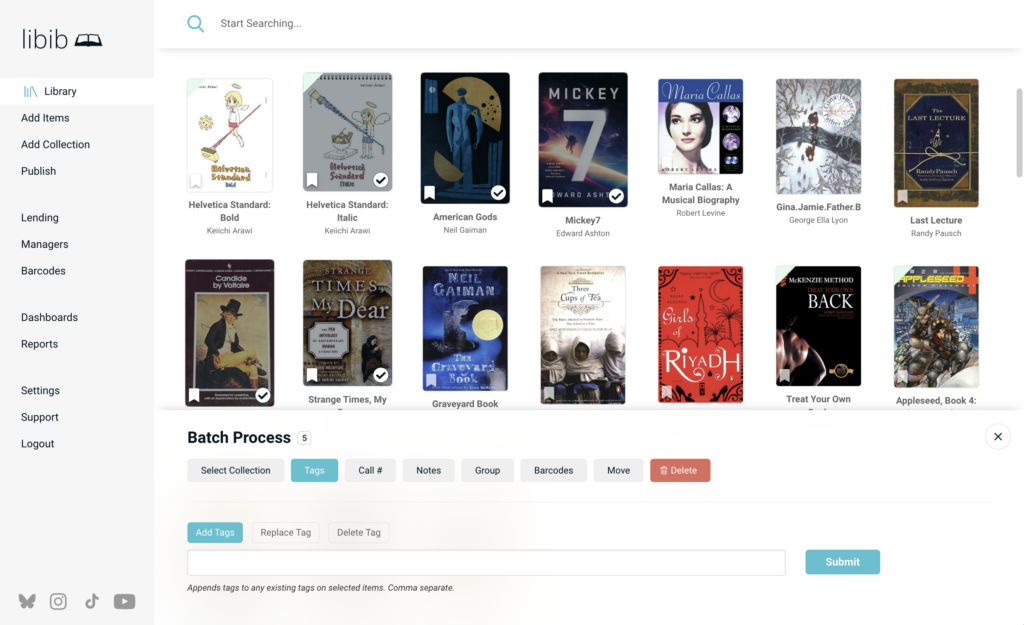The width and height of the screenshot is (1024, 625).
Task: Submit the batch tags
Action: pyautogui.click(x=842, y=562)
